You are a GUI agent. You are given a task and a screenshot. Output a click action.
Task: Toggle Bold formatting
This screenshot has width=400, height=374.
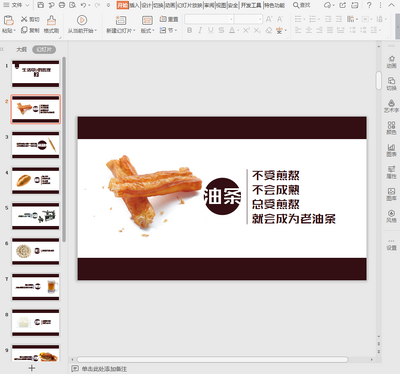189,30
